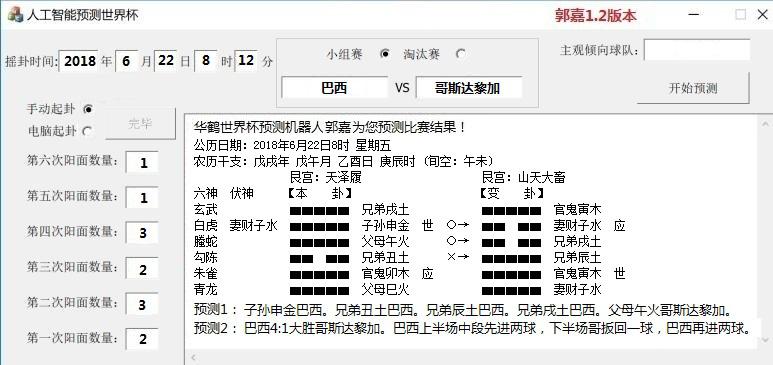The image size is (773, 365).
Task: Click 玄武 in the 六神 column
Action: coord(206,209)
